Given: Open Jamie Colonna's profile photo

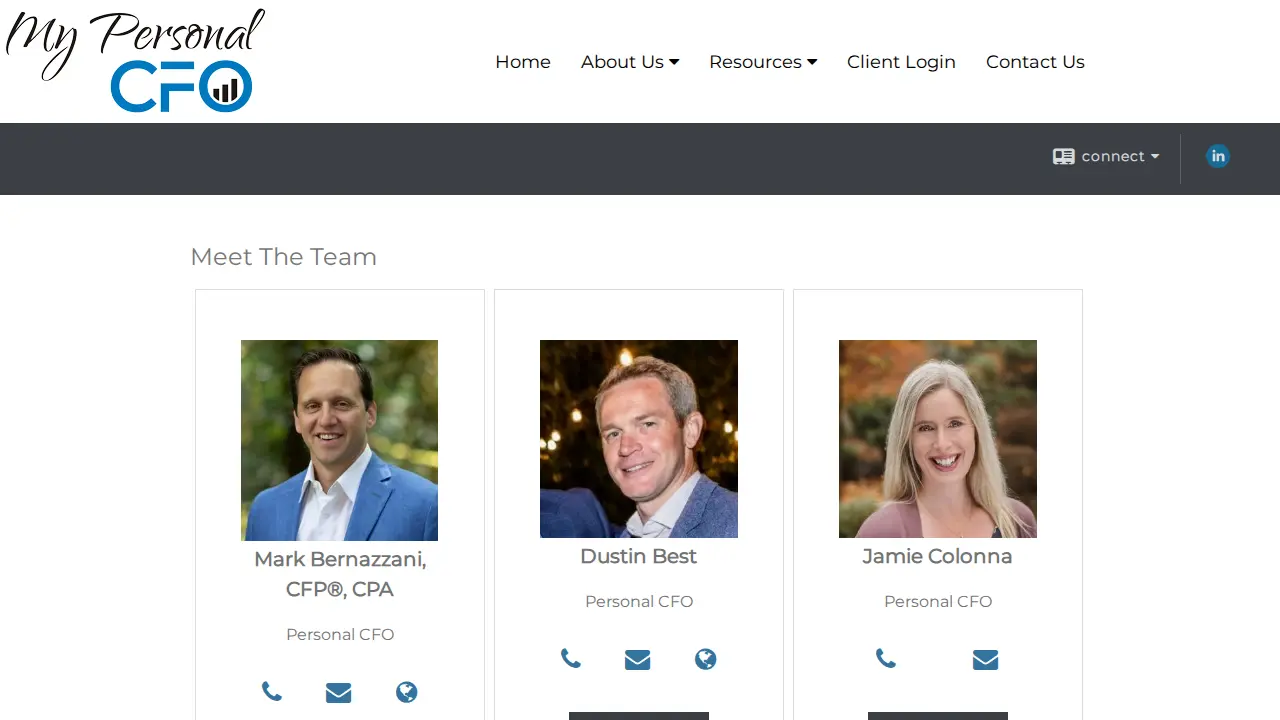Looking at the screenshot, I should (938, 439).
